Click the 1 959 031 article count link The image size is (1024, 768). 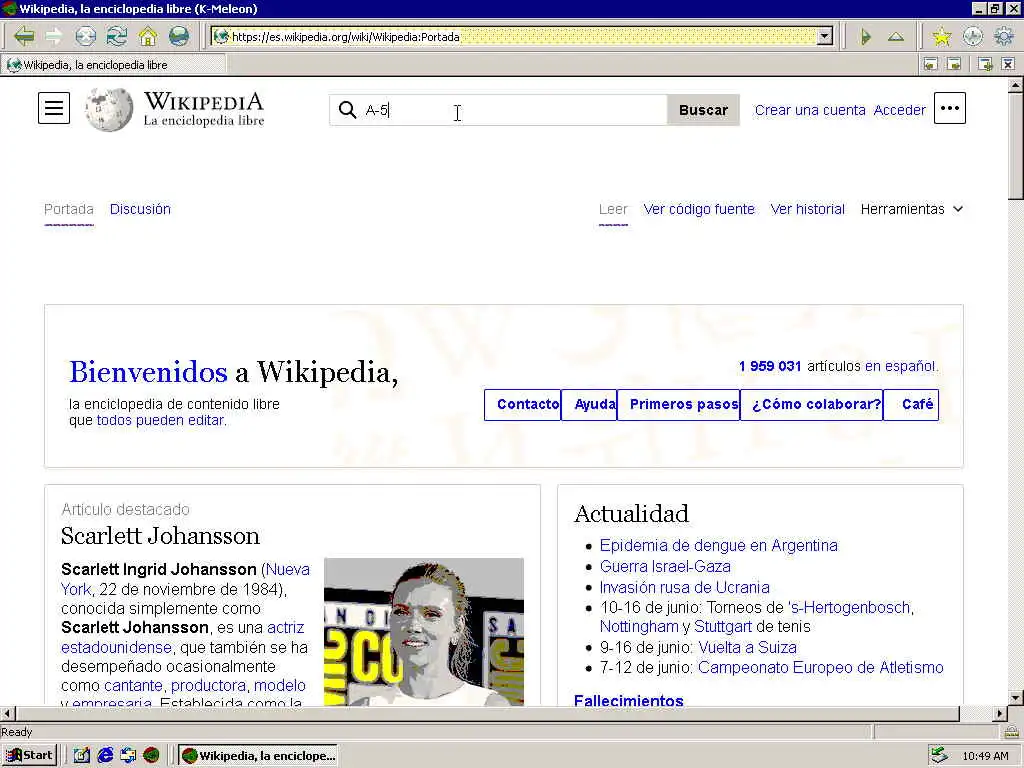click(x=769, y=366)
